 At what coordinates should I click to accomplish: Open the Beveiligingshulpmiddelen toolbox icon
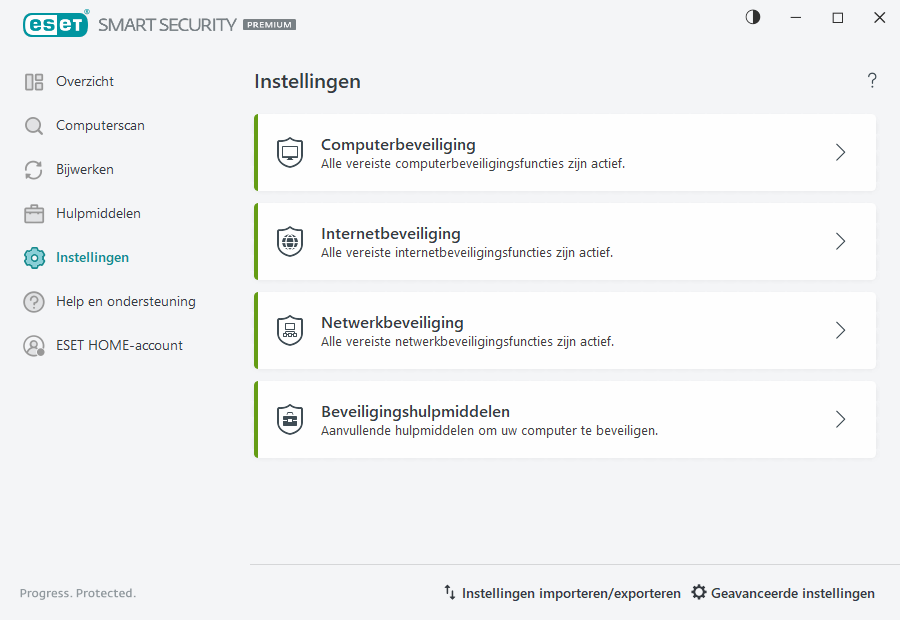click(290, 419)
